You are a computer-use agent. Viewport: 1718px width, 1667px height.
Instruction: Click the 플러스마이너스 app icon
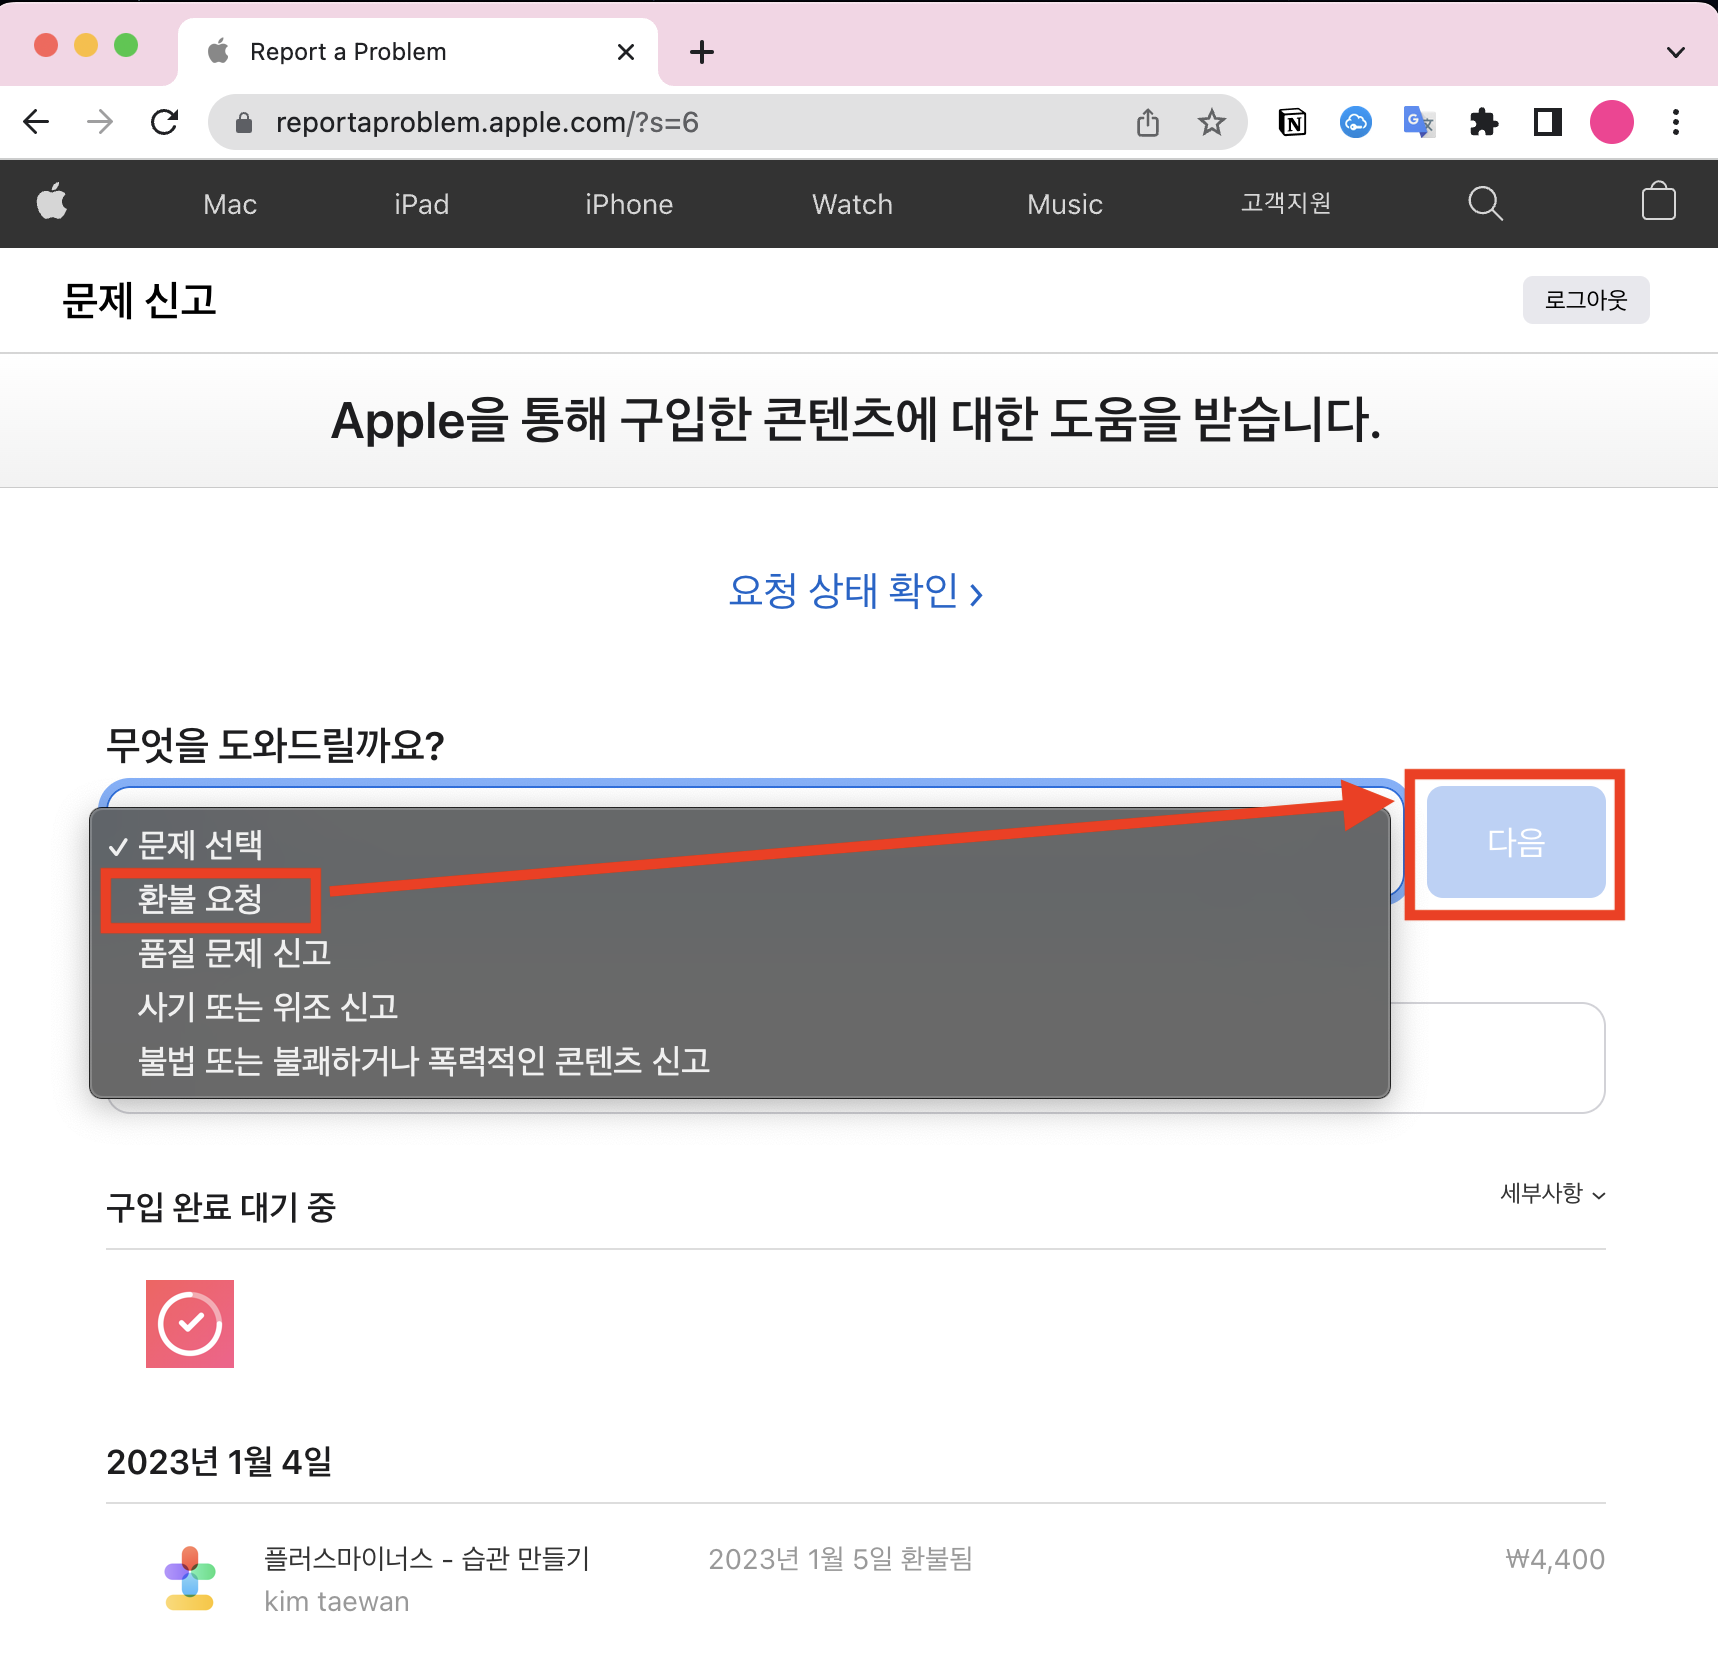coord(190,1578)
